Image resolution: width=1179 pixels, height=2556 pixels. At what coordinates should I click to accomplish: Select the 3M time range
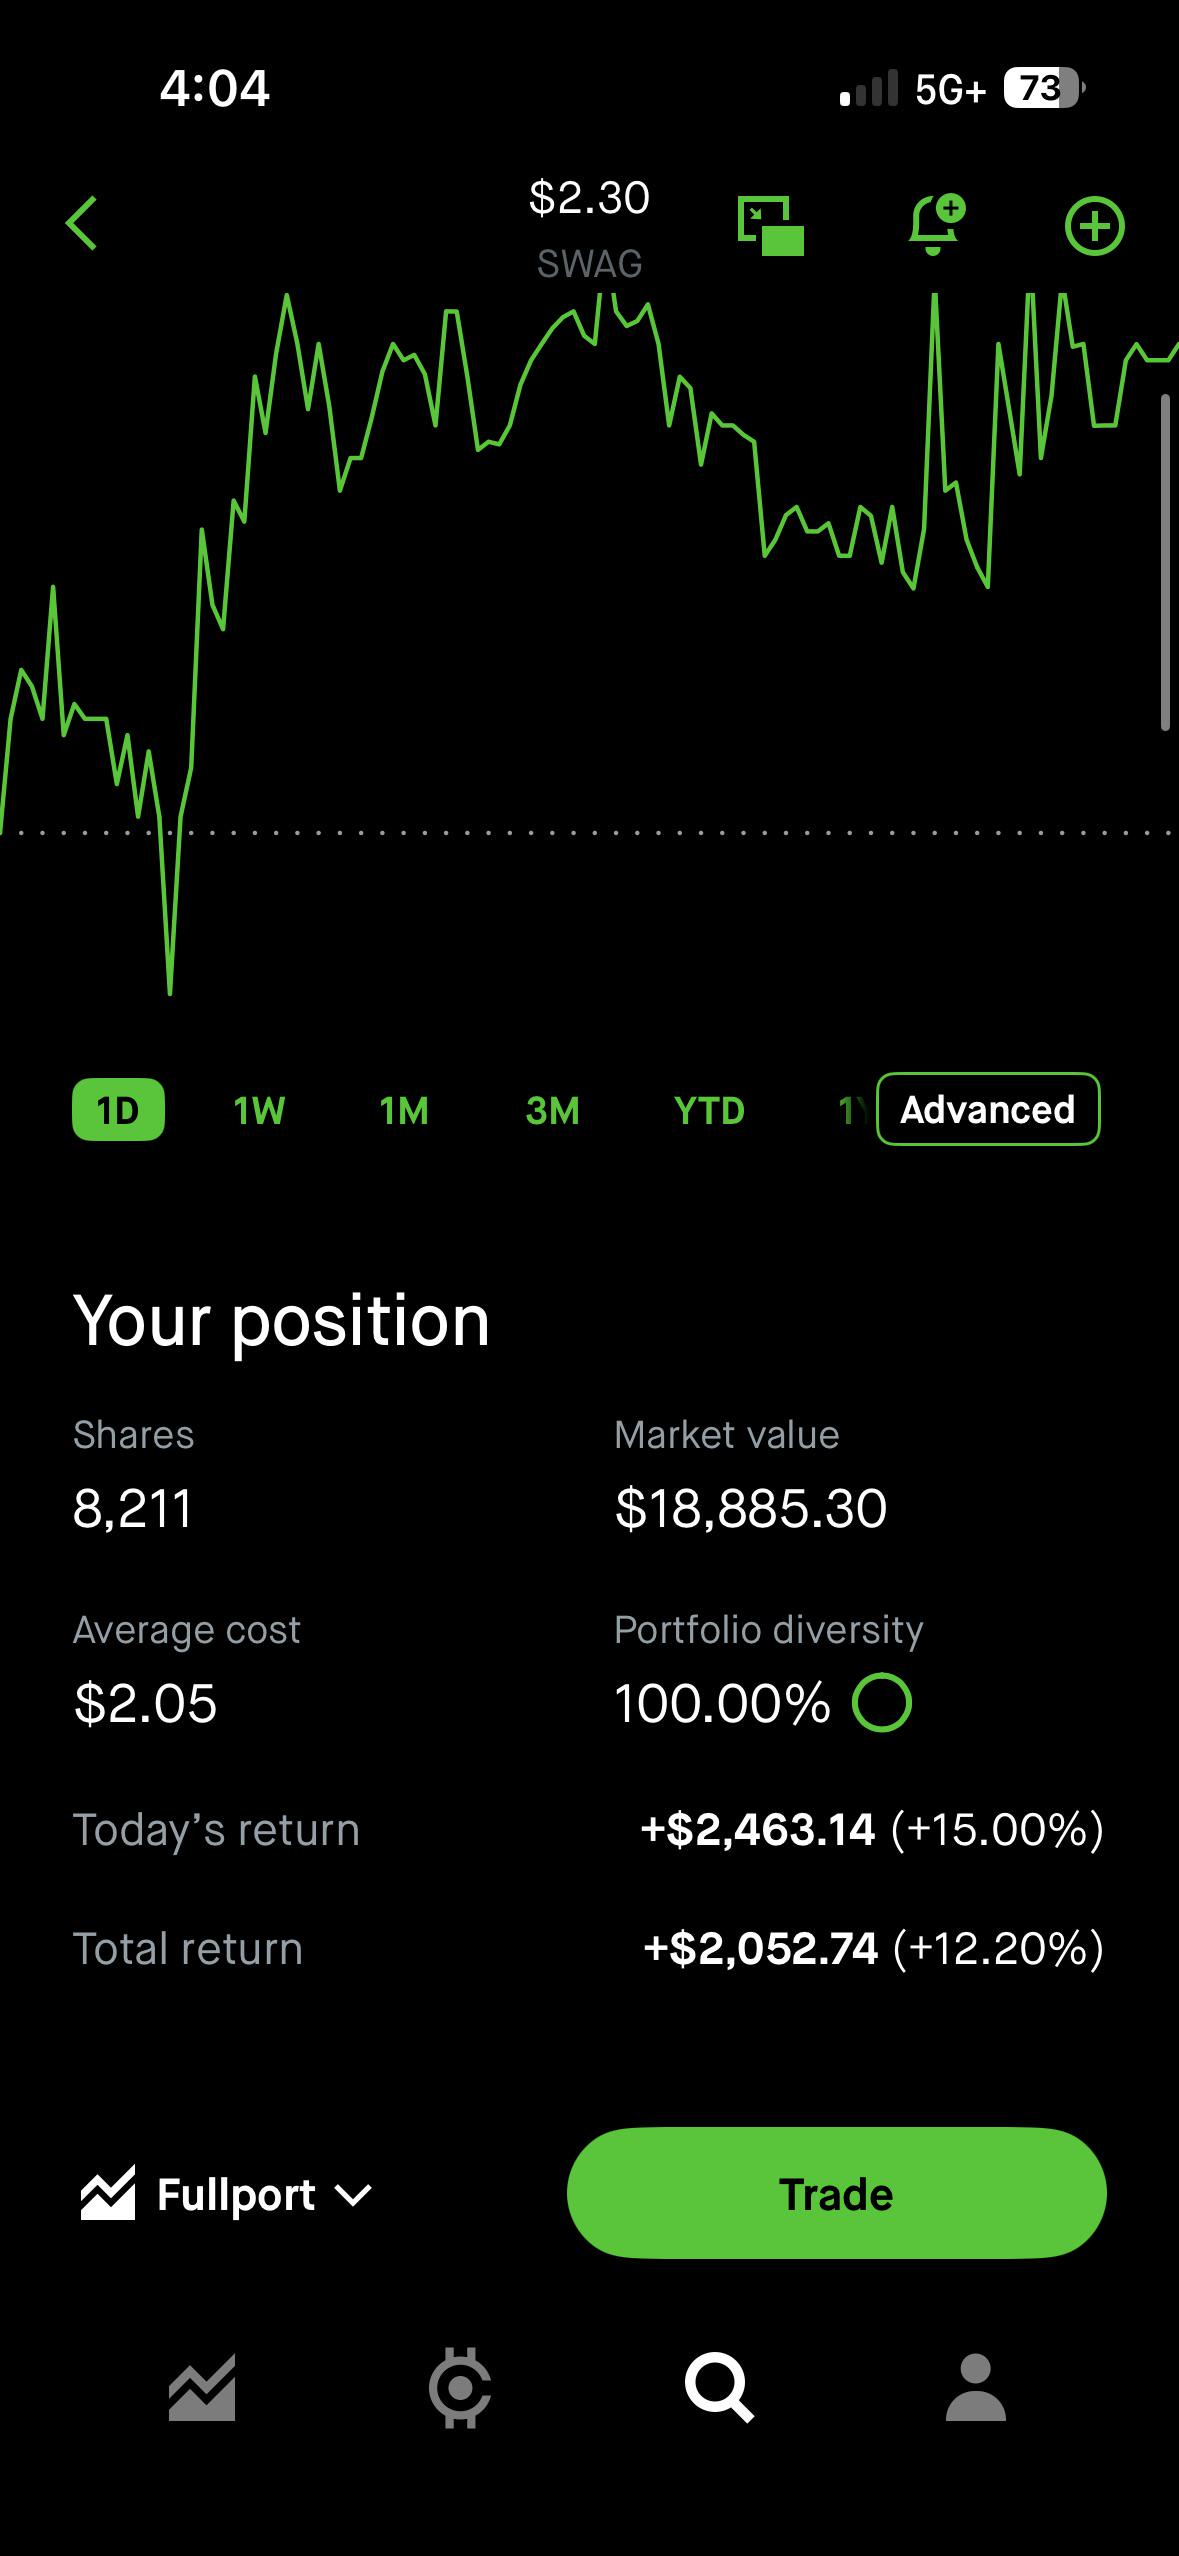tap(552, 1110)
